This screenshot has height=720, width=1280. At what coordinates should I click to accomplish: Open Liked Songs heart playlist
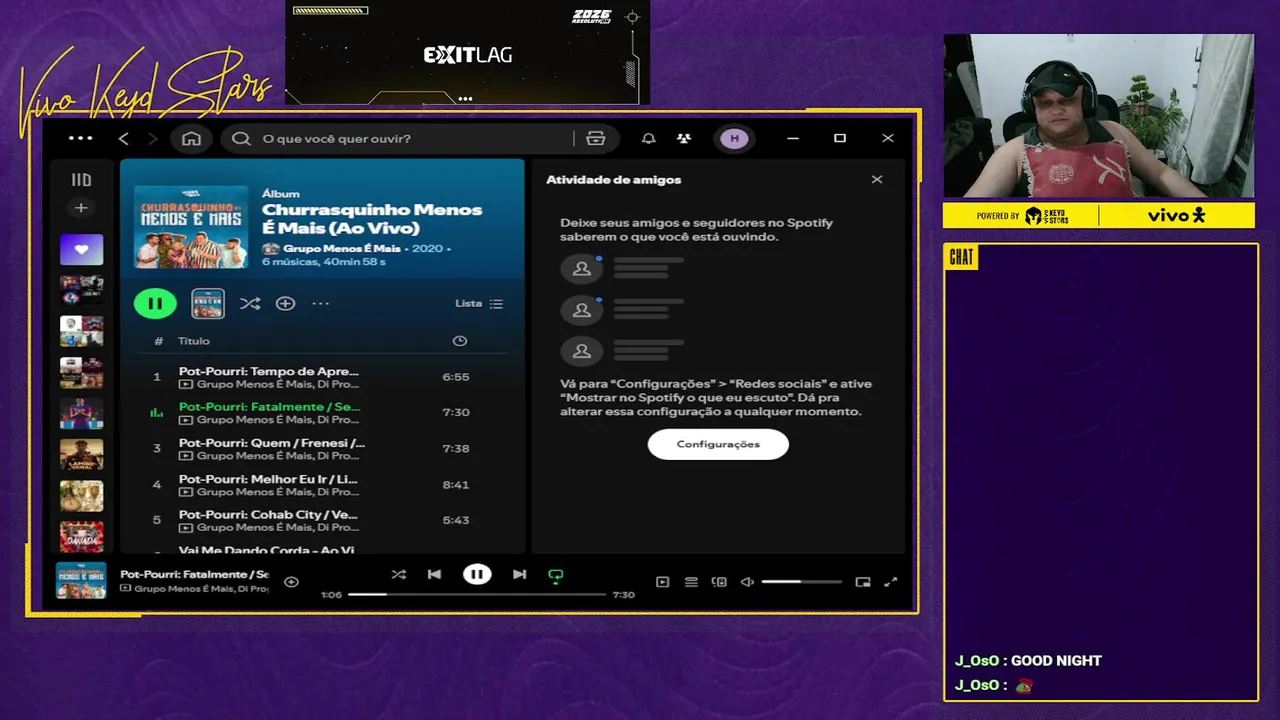coord(81,249)
